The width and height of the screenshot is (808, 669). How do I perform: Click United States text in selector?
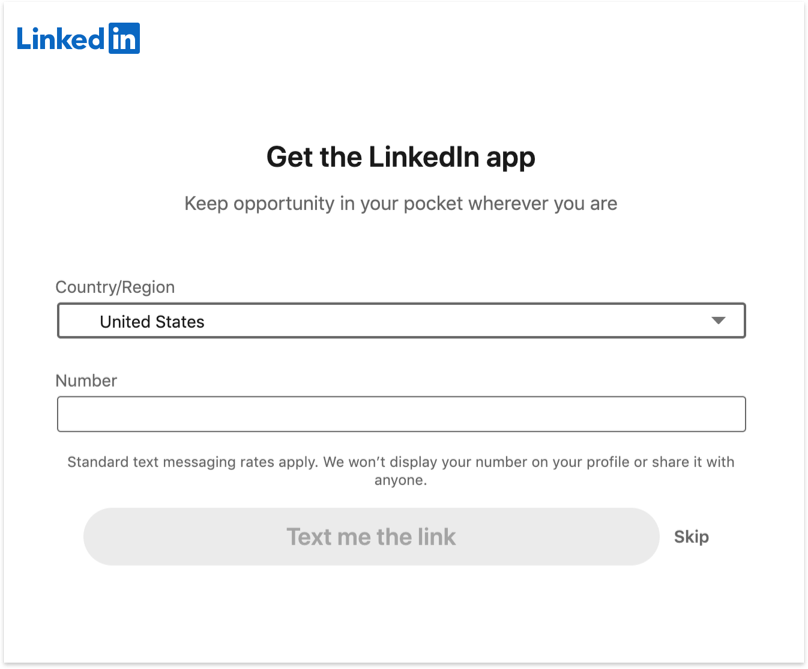(x=151, y=321)
